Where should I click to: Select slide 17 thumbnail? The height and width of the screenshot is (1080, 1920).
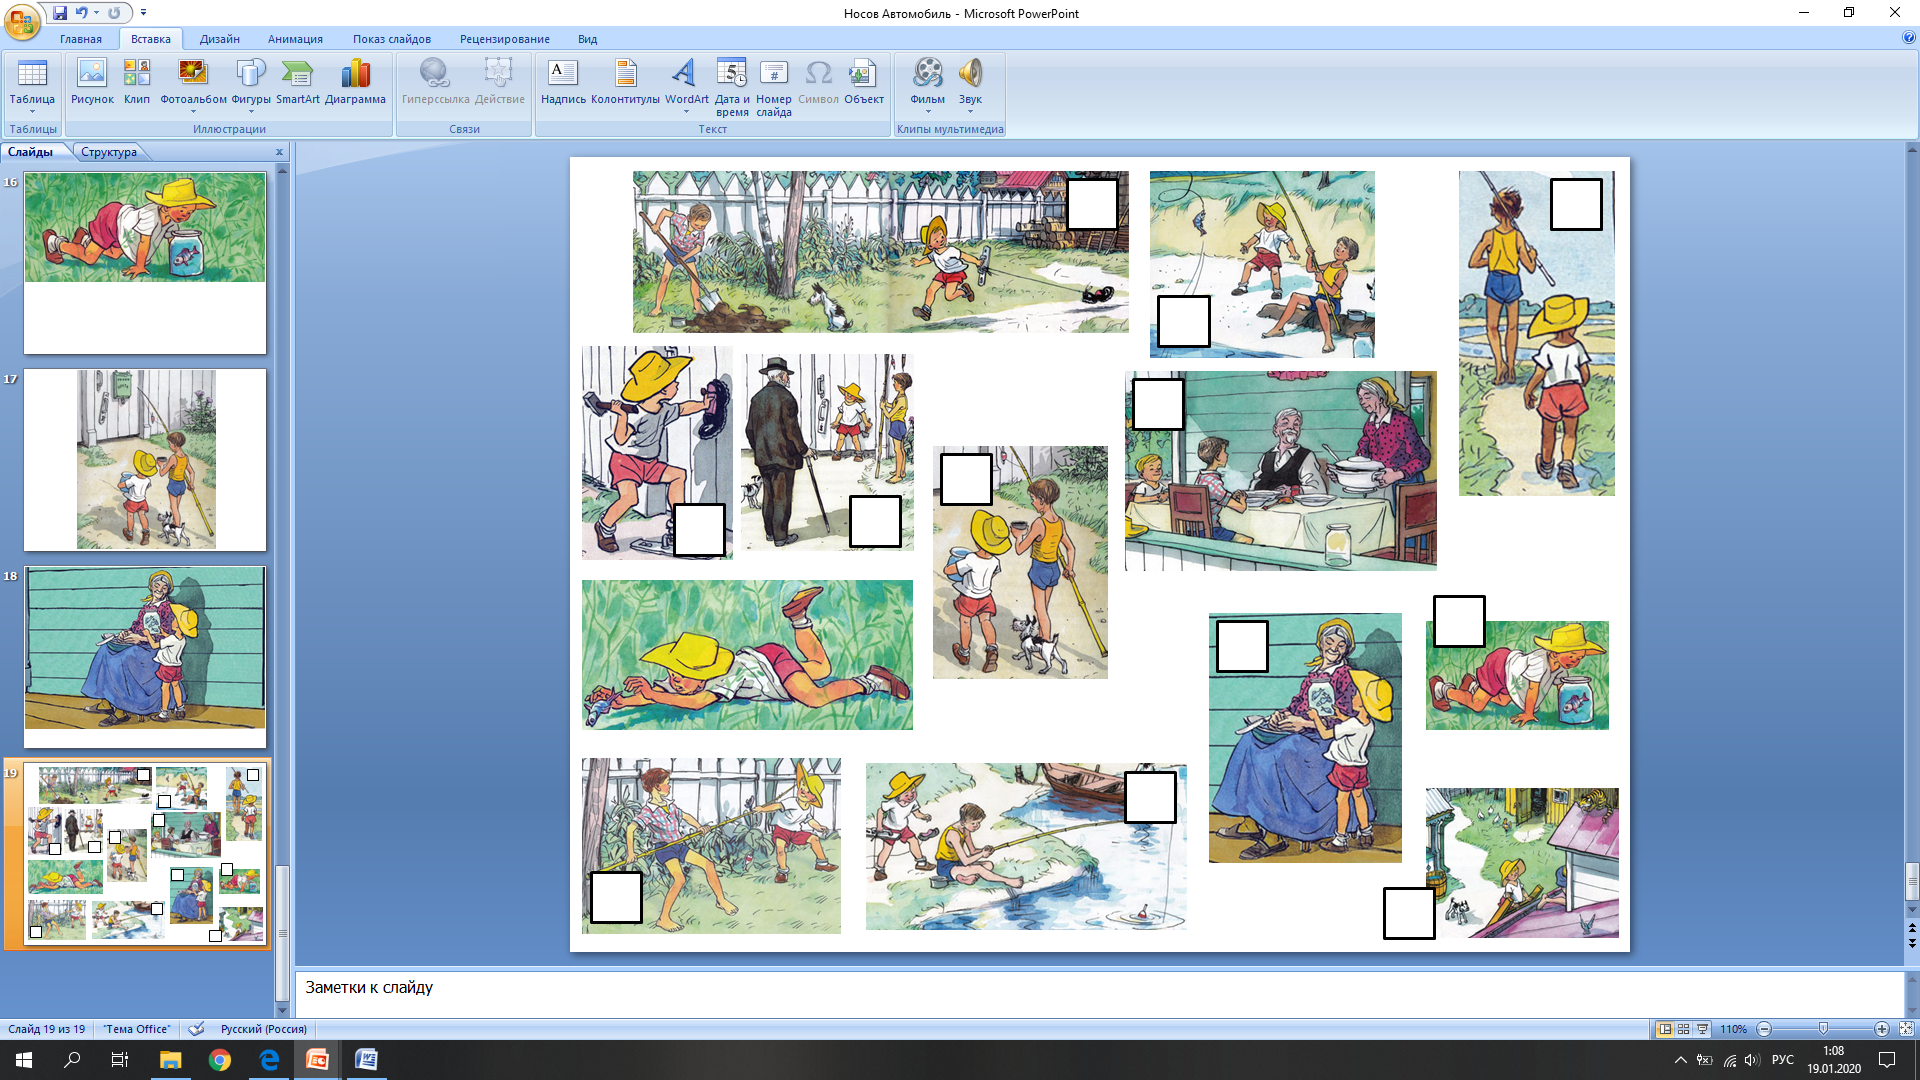[145, 460]
